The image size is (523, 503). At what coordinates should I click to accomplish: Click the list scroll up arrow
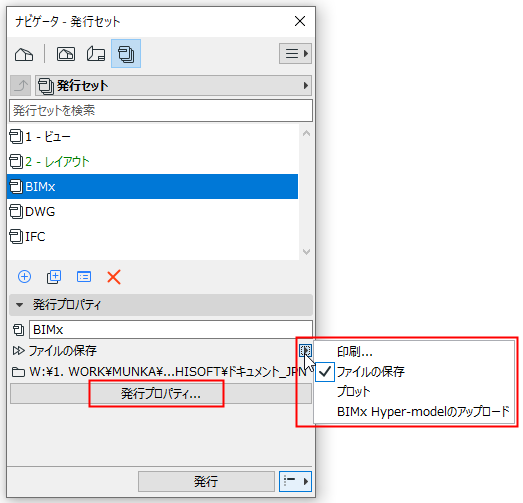(306, 134)
